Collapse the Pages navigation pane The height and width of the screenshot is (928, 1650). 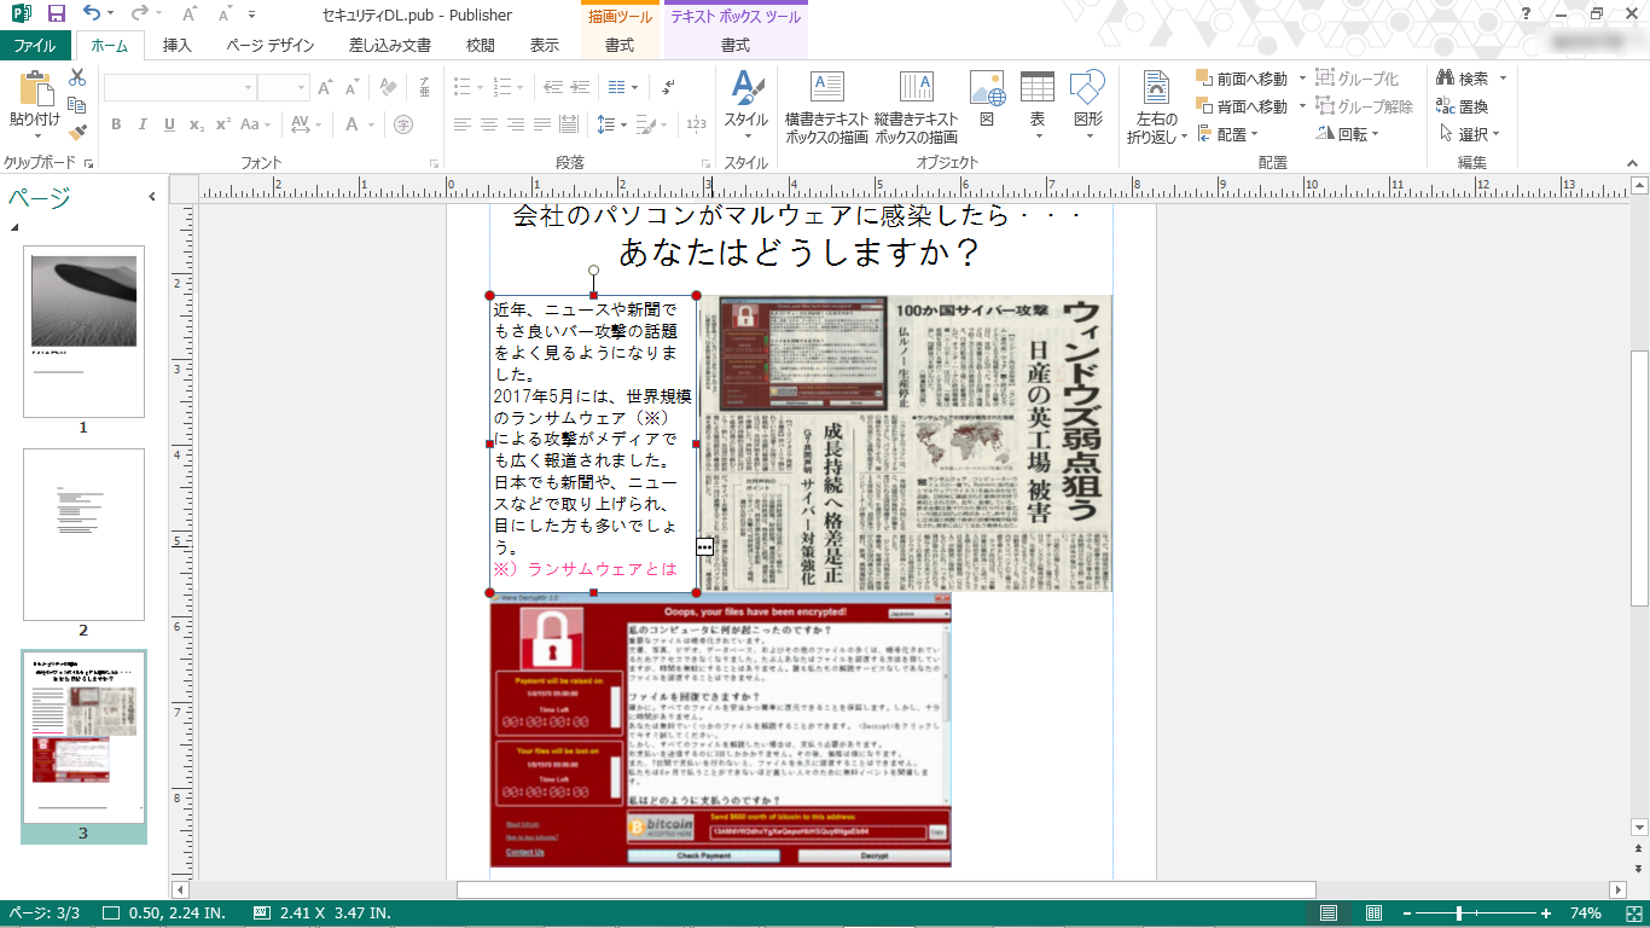coord(152,197)
